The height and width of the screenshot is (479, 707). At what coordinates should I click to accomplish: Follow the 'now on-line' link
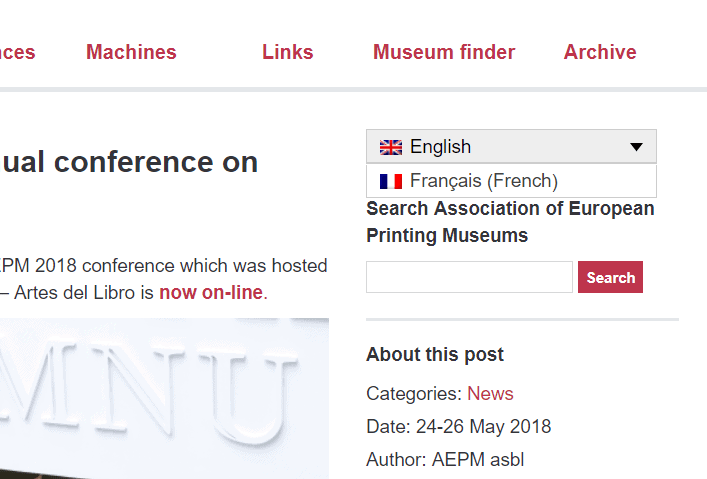211,293
